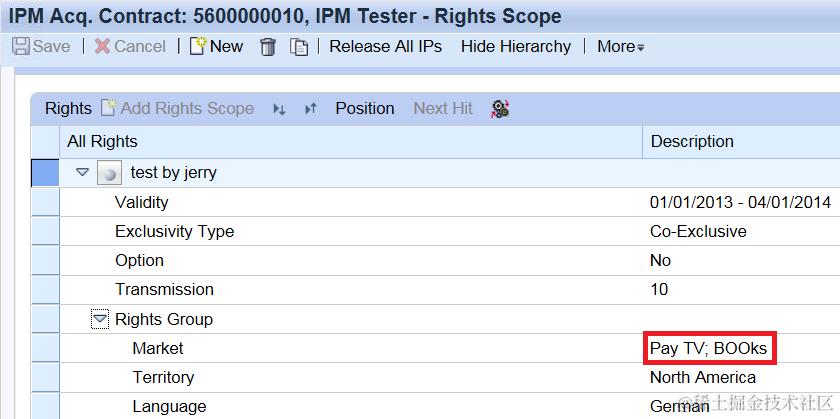The image size is (840, 419).
Task: Click the Next Hit button
Action: pos(443,109)
